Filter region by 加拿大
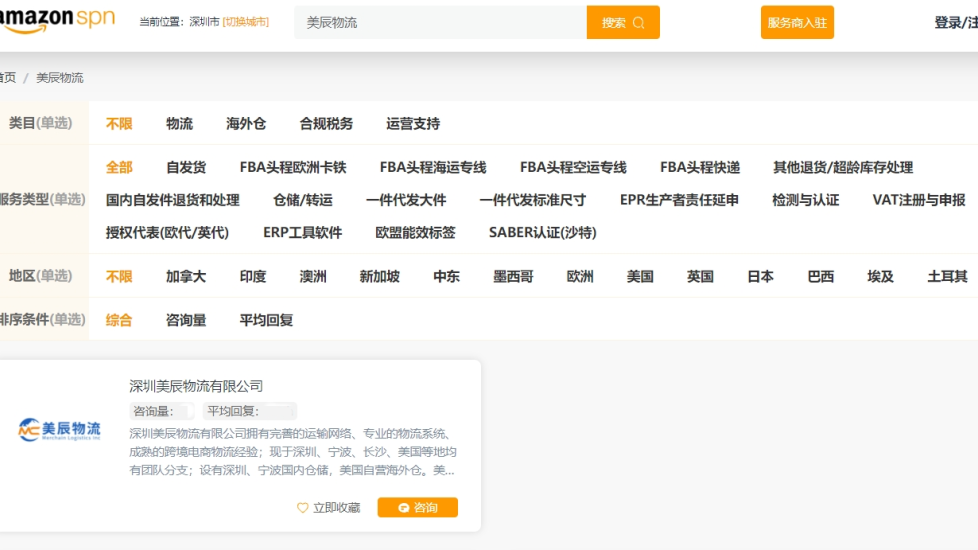The width and height of the screenshot is (978, 550). (x=186, y=276)
